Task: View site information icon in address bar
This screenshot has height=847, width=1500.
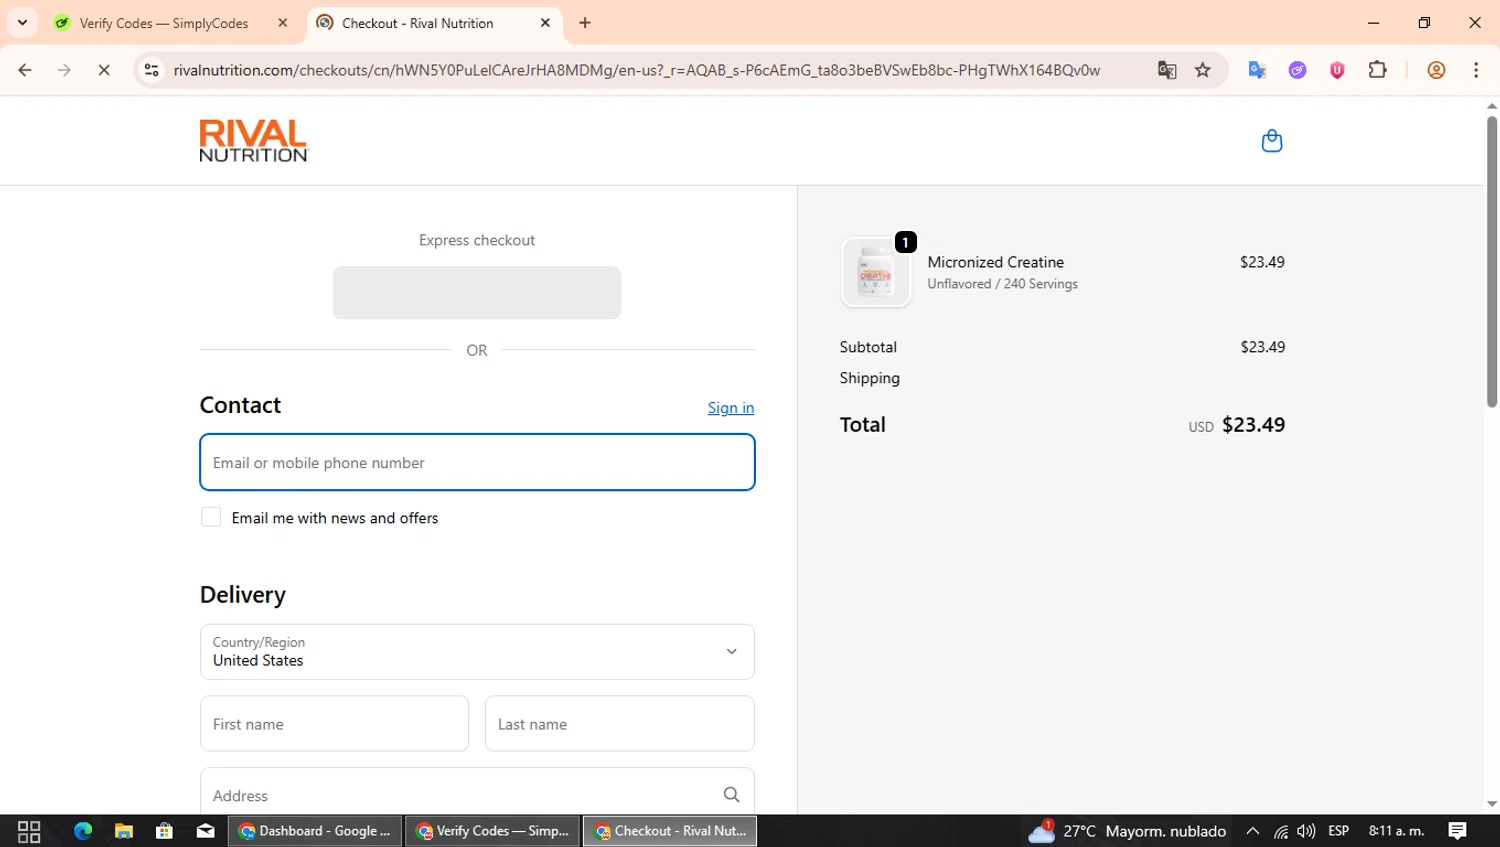Action: (151, 70)
